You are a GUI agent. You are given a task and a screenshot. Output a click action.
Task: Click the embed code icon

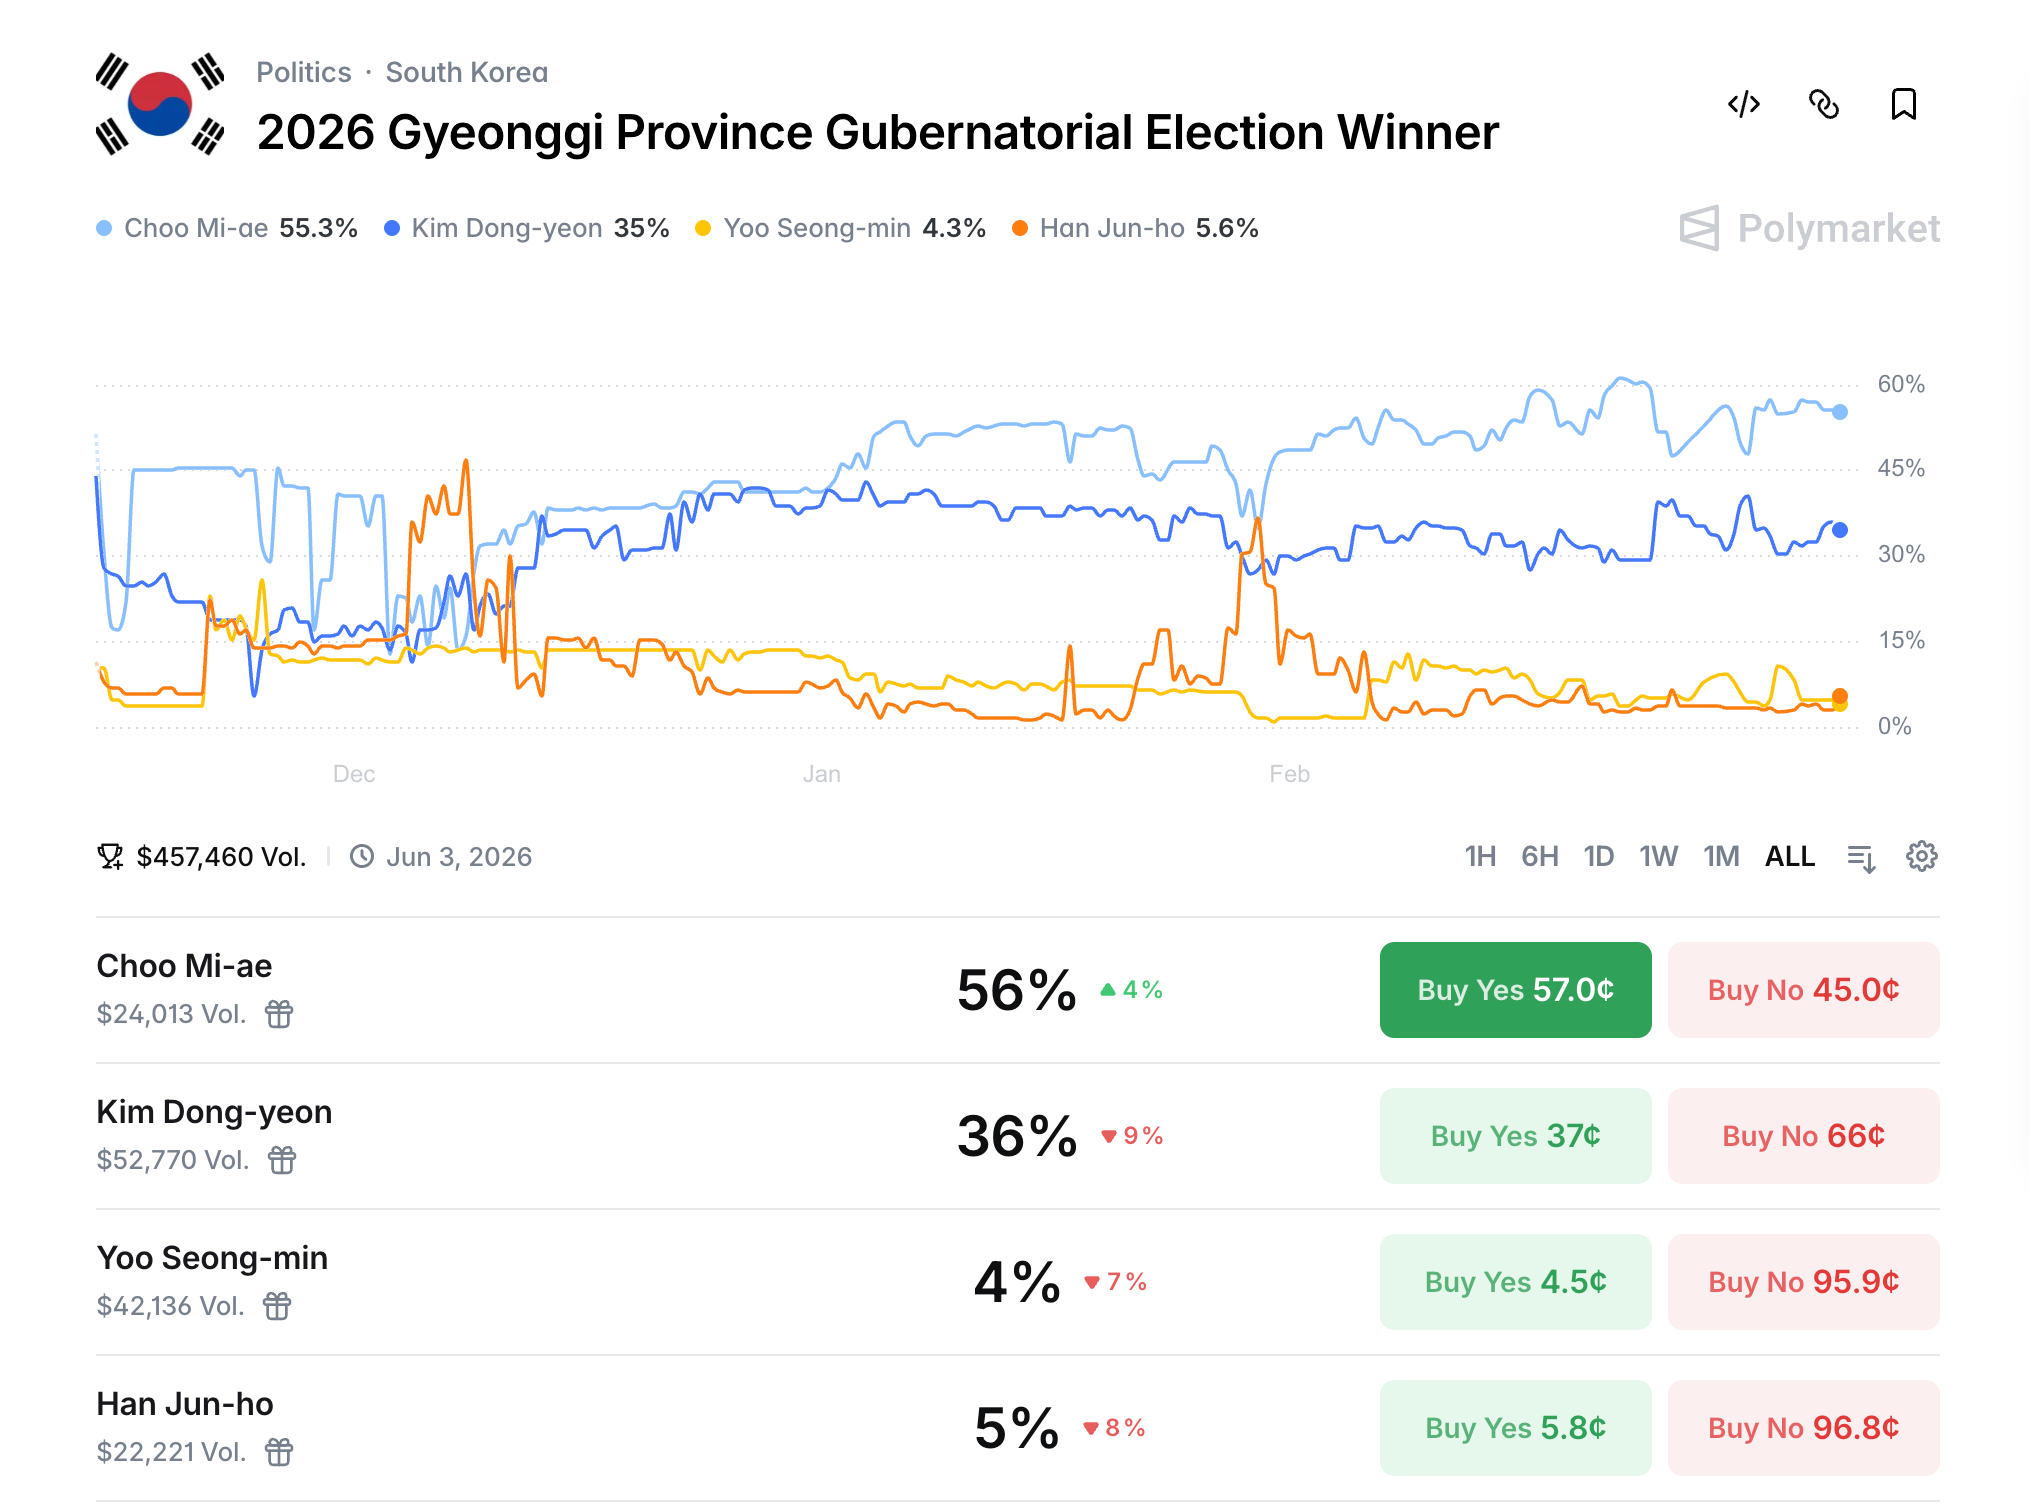[x=1743, y=104]
